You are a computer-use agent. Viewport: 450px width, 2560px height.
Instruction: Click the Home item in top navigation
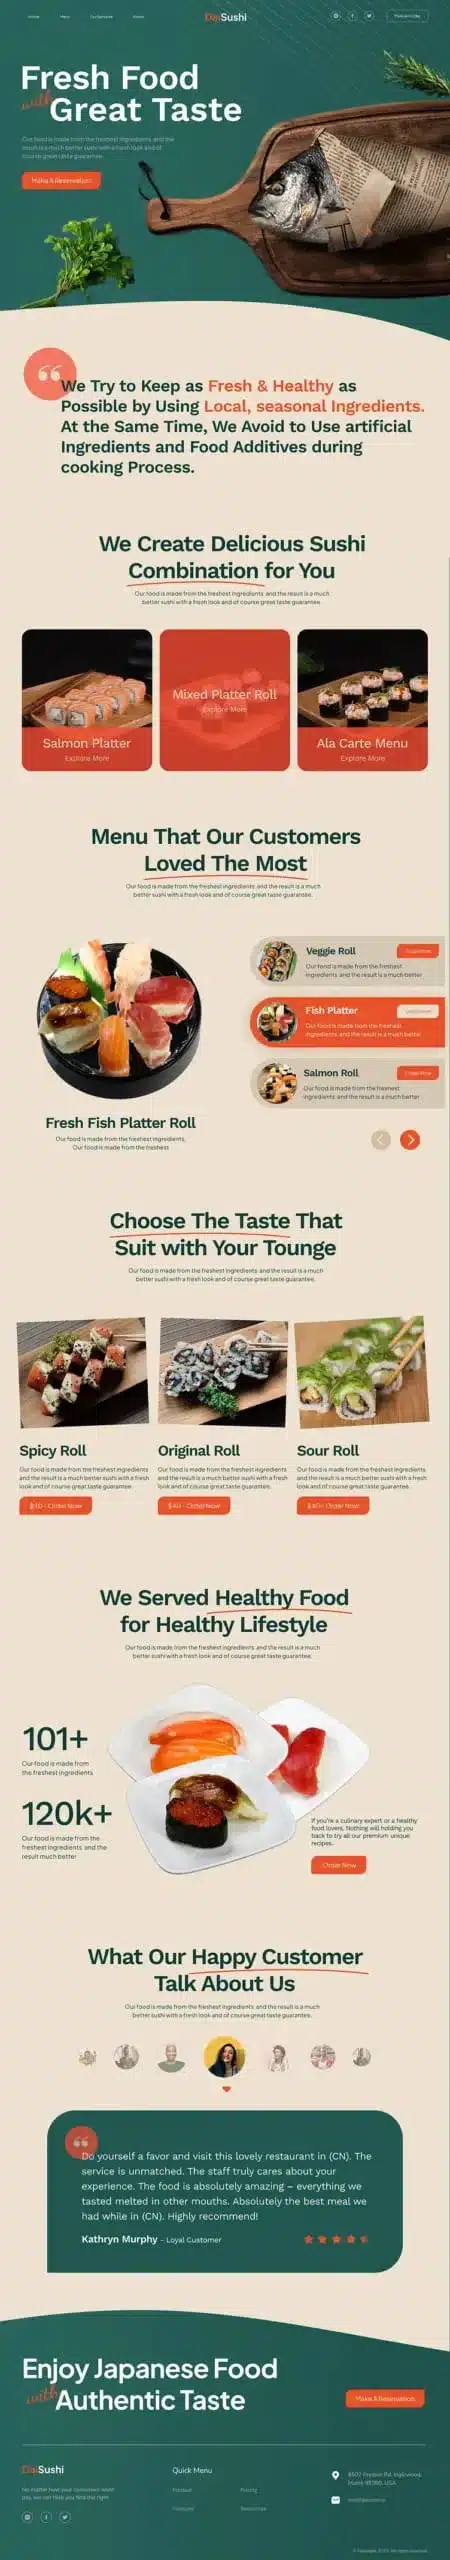pyautogui.click(x=34, y=17)
